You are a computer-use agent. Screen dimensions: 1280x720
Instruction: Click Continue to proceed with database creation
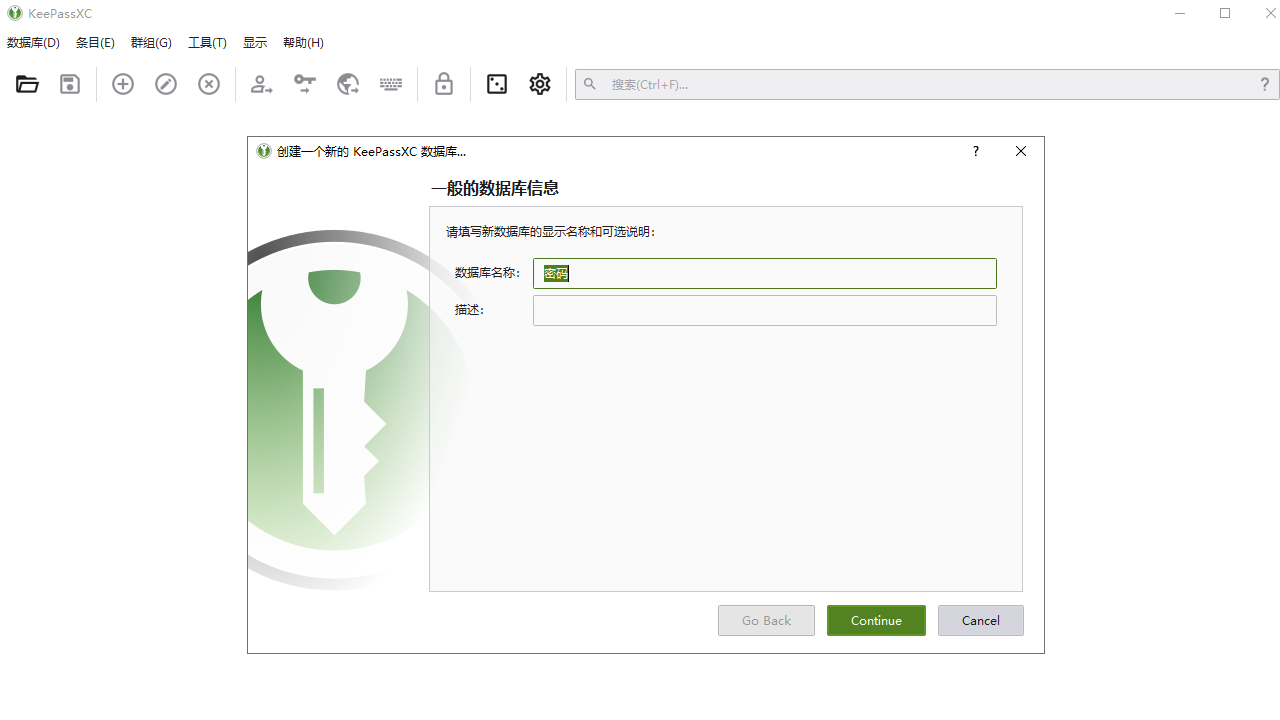[876, 620]
